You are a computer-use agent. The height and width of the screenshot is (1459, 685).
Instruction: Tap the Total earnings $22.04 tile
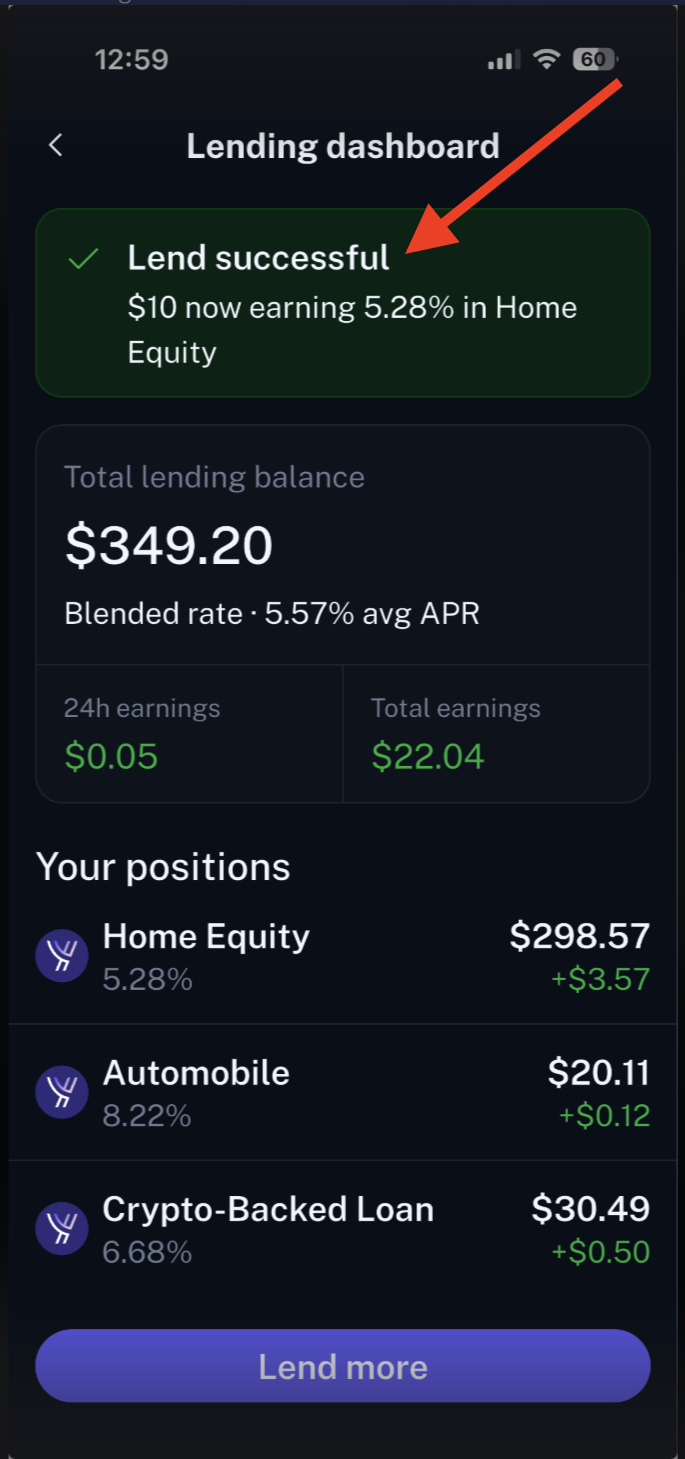pyautogui.click(x=497, y=734)
